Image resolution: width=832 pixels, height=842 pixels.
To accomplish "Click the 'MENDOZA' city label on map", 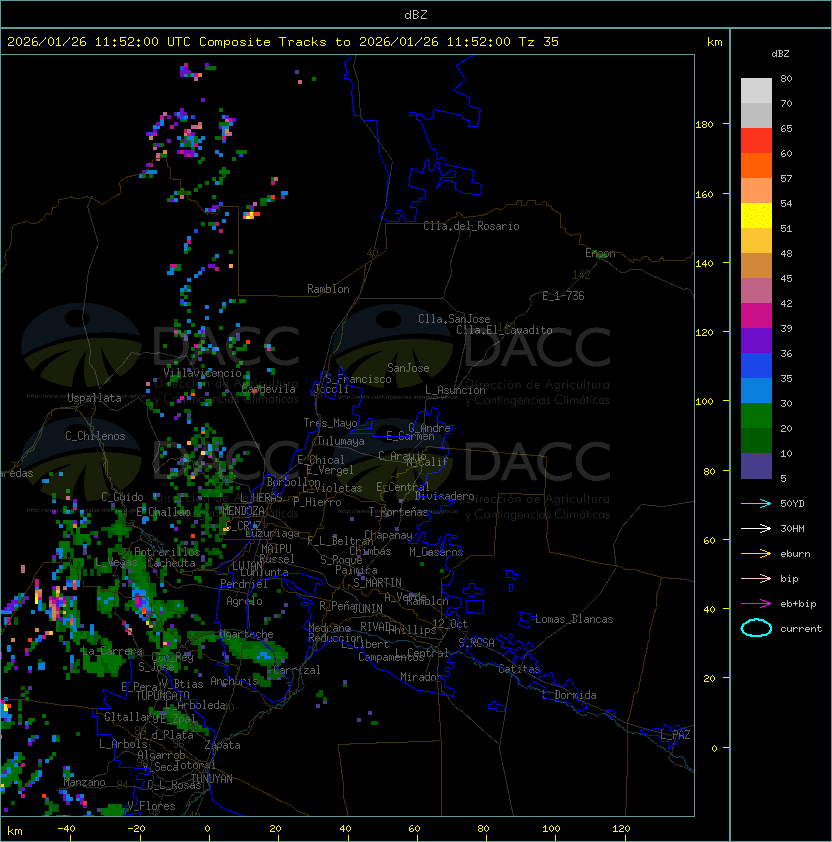I will (243, 511).
